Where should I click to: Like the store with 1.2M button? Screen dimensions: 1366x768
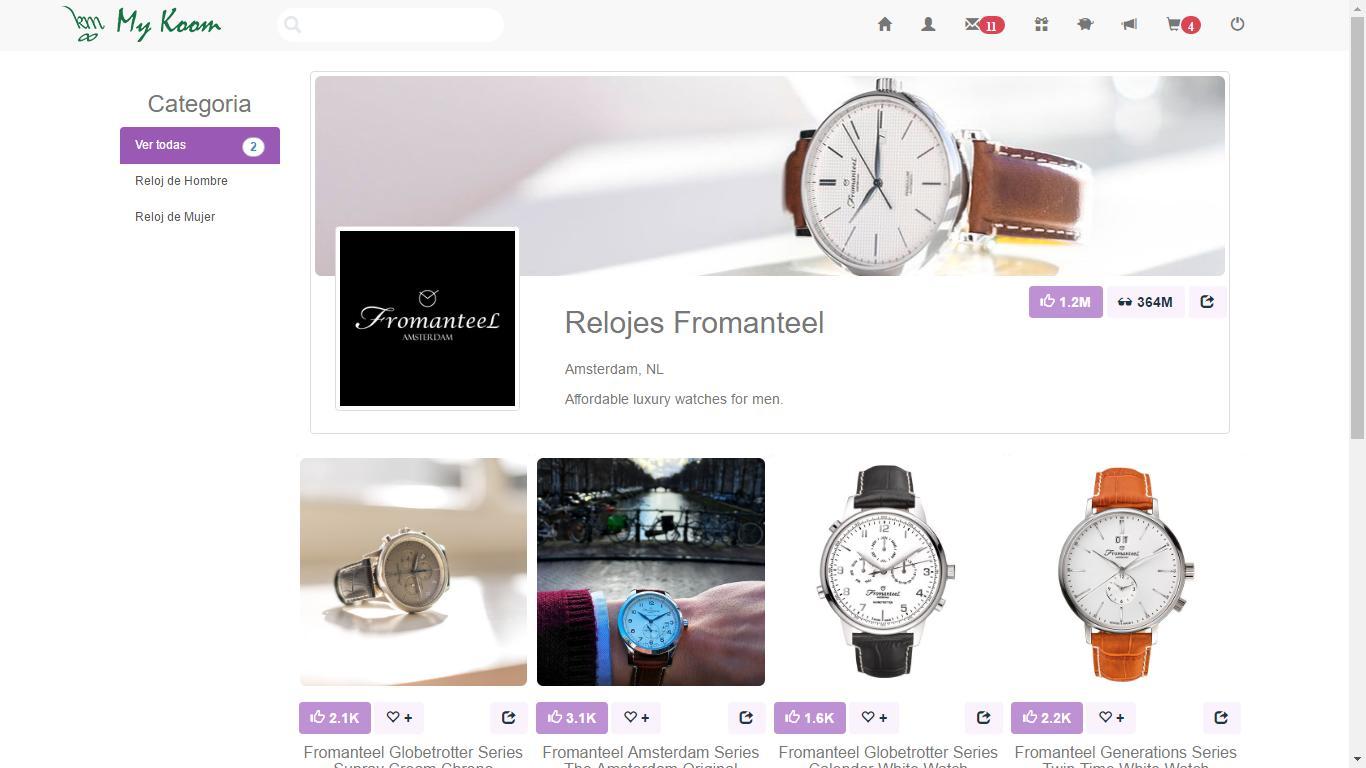1065,302
